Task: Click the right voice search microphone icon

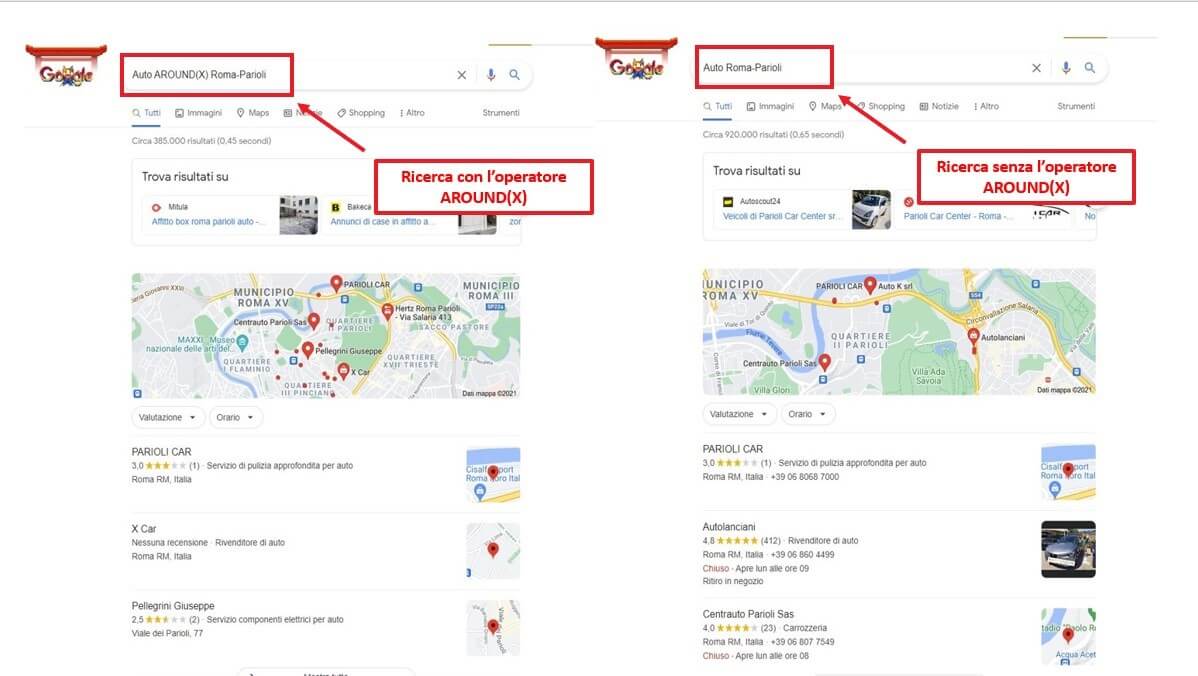Action: (x=1066, y=67)
